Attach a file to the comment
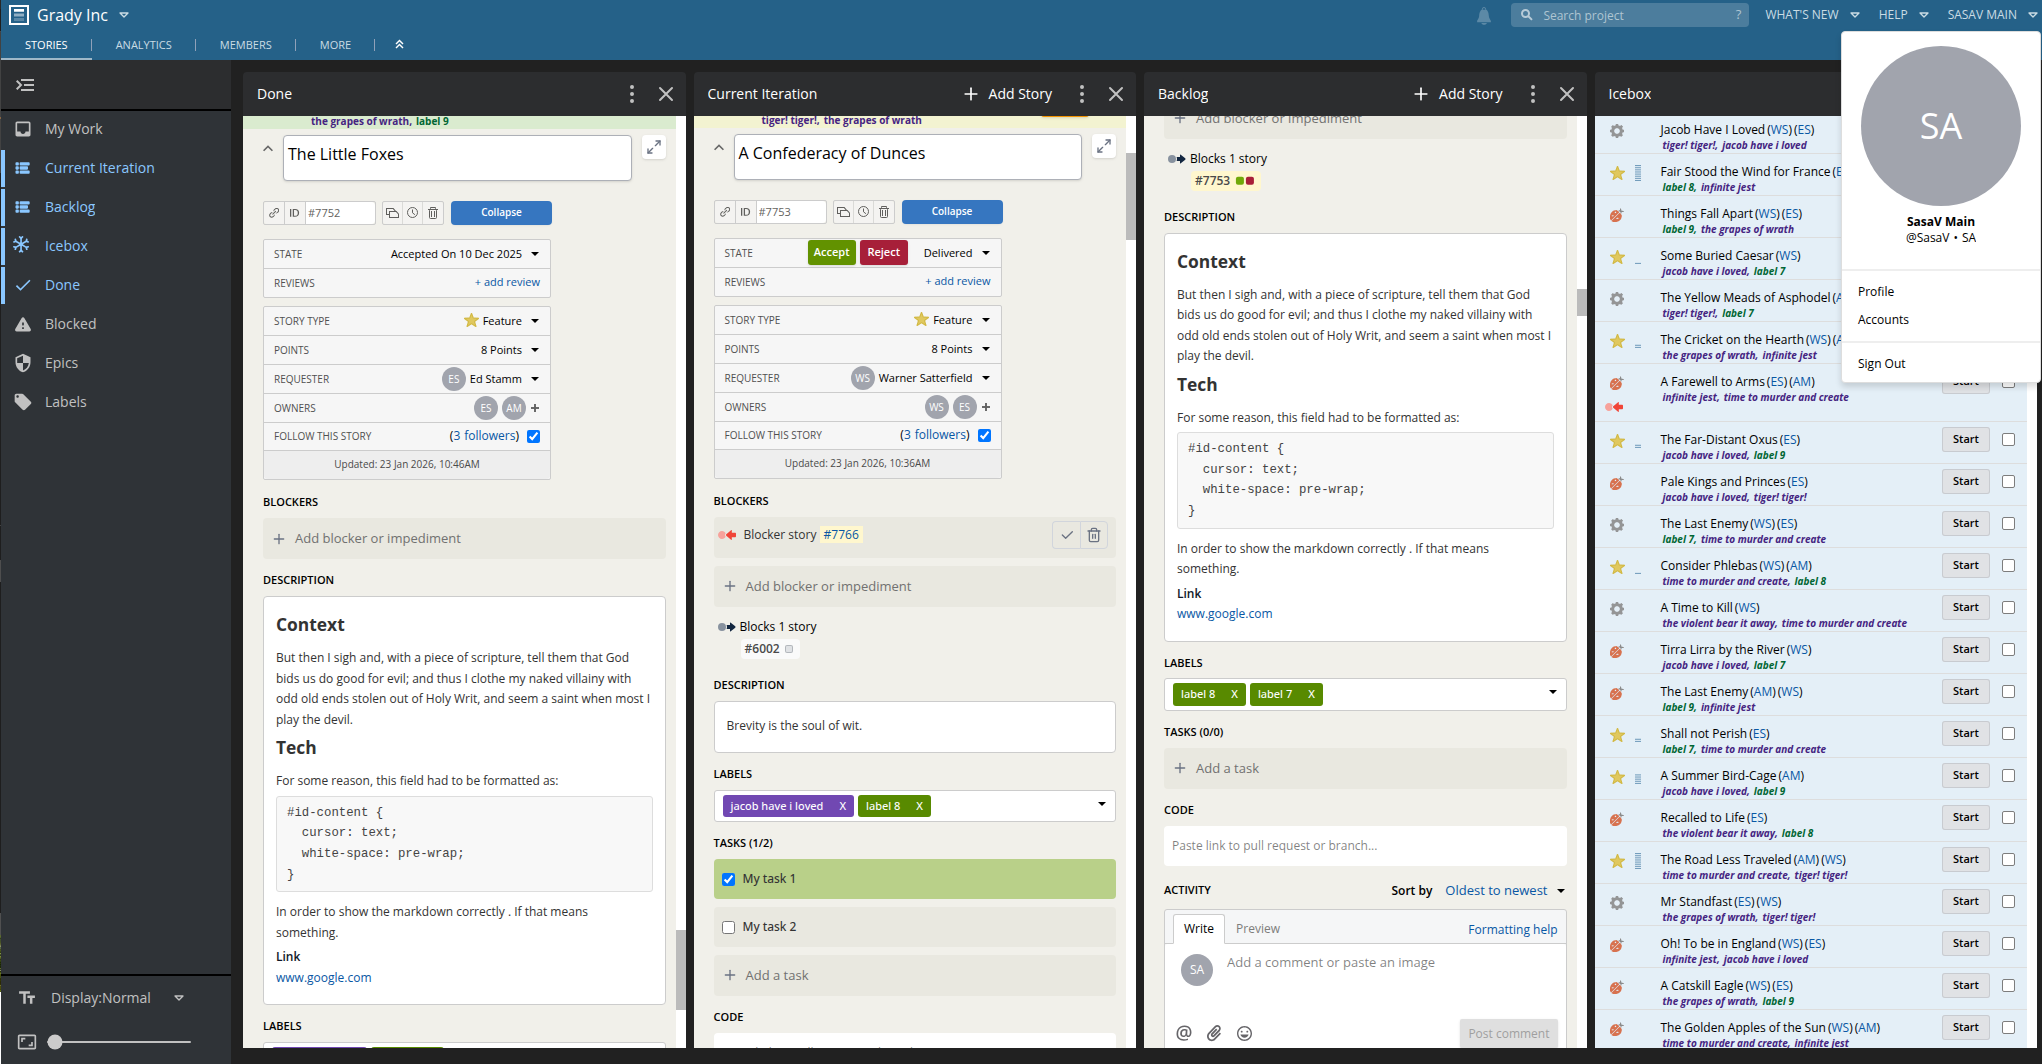Screen dimensions: 2042x1064 pyautogui.click(x=1214, y=1033)
